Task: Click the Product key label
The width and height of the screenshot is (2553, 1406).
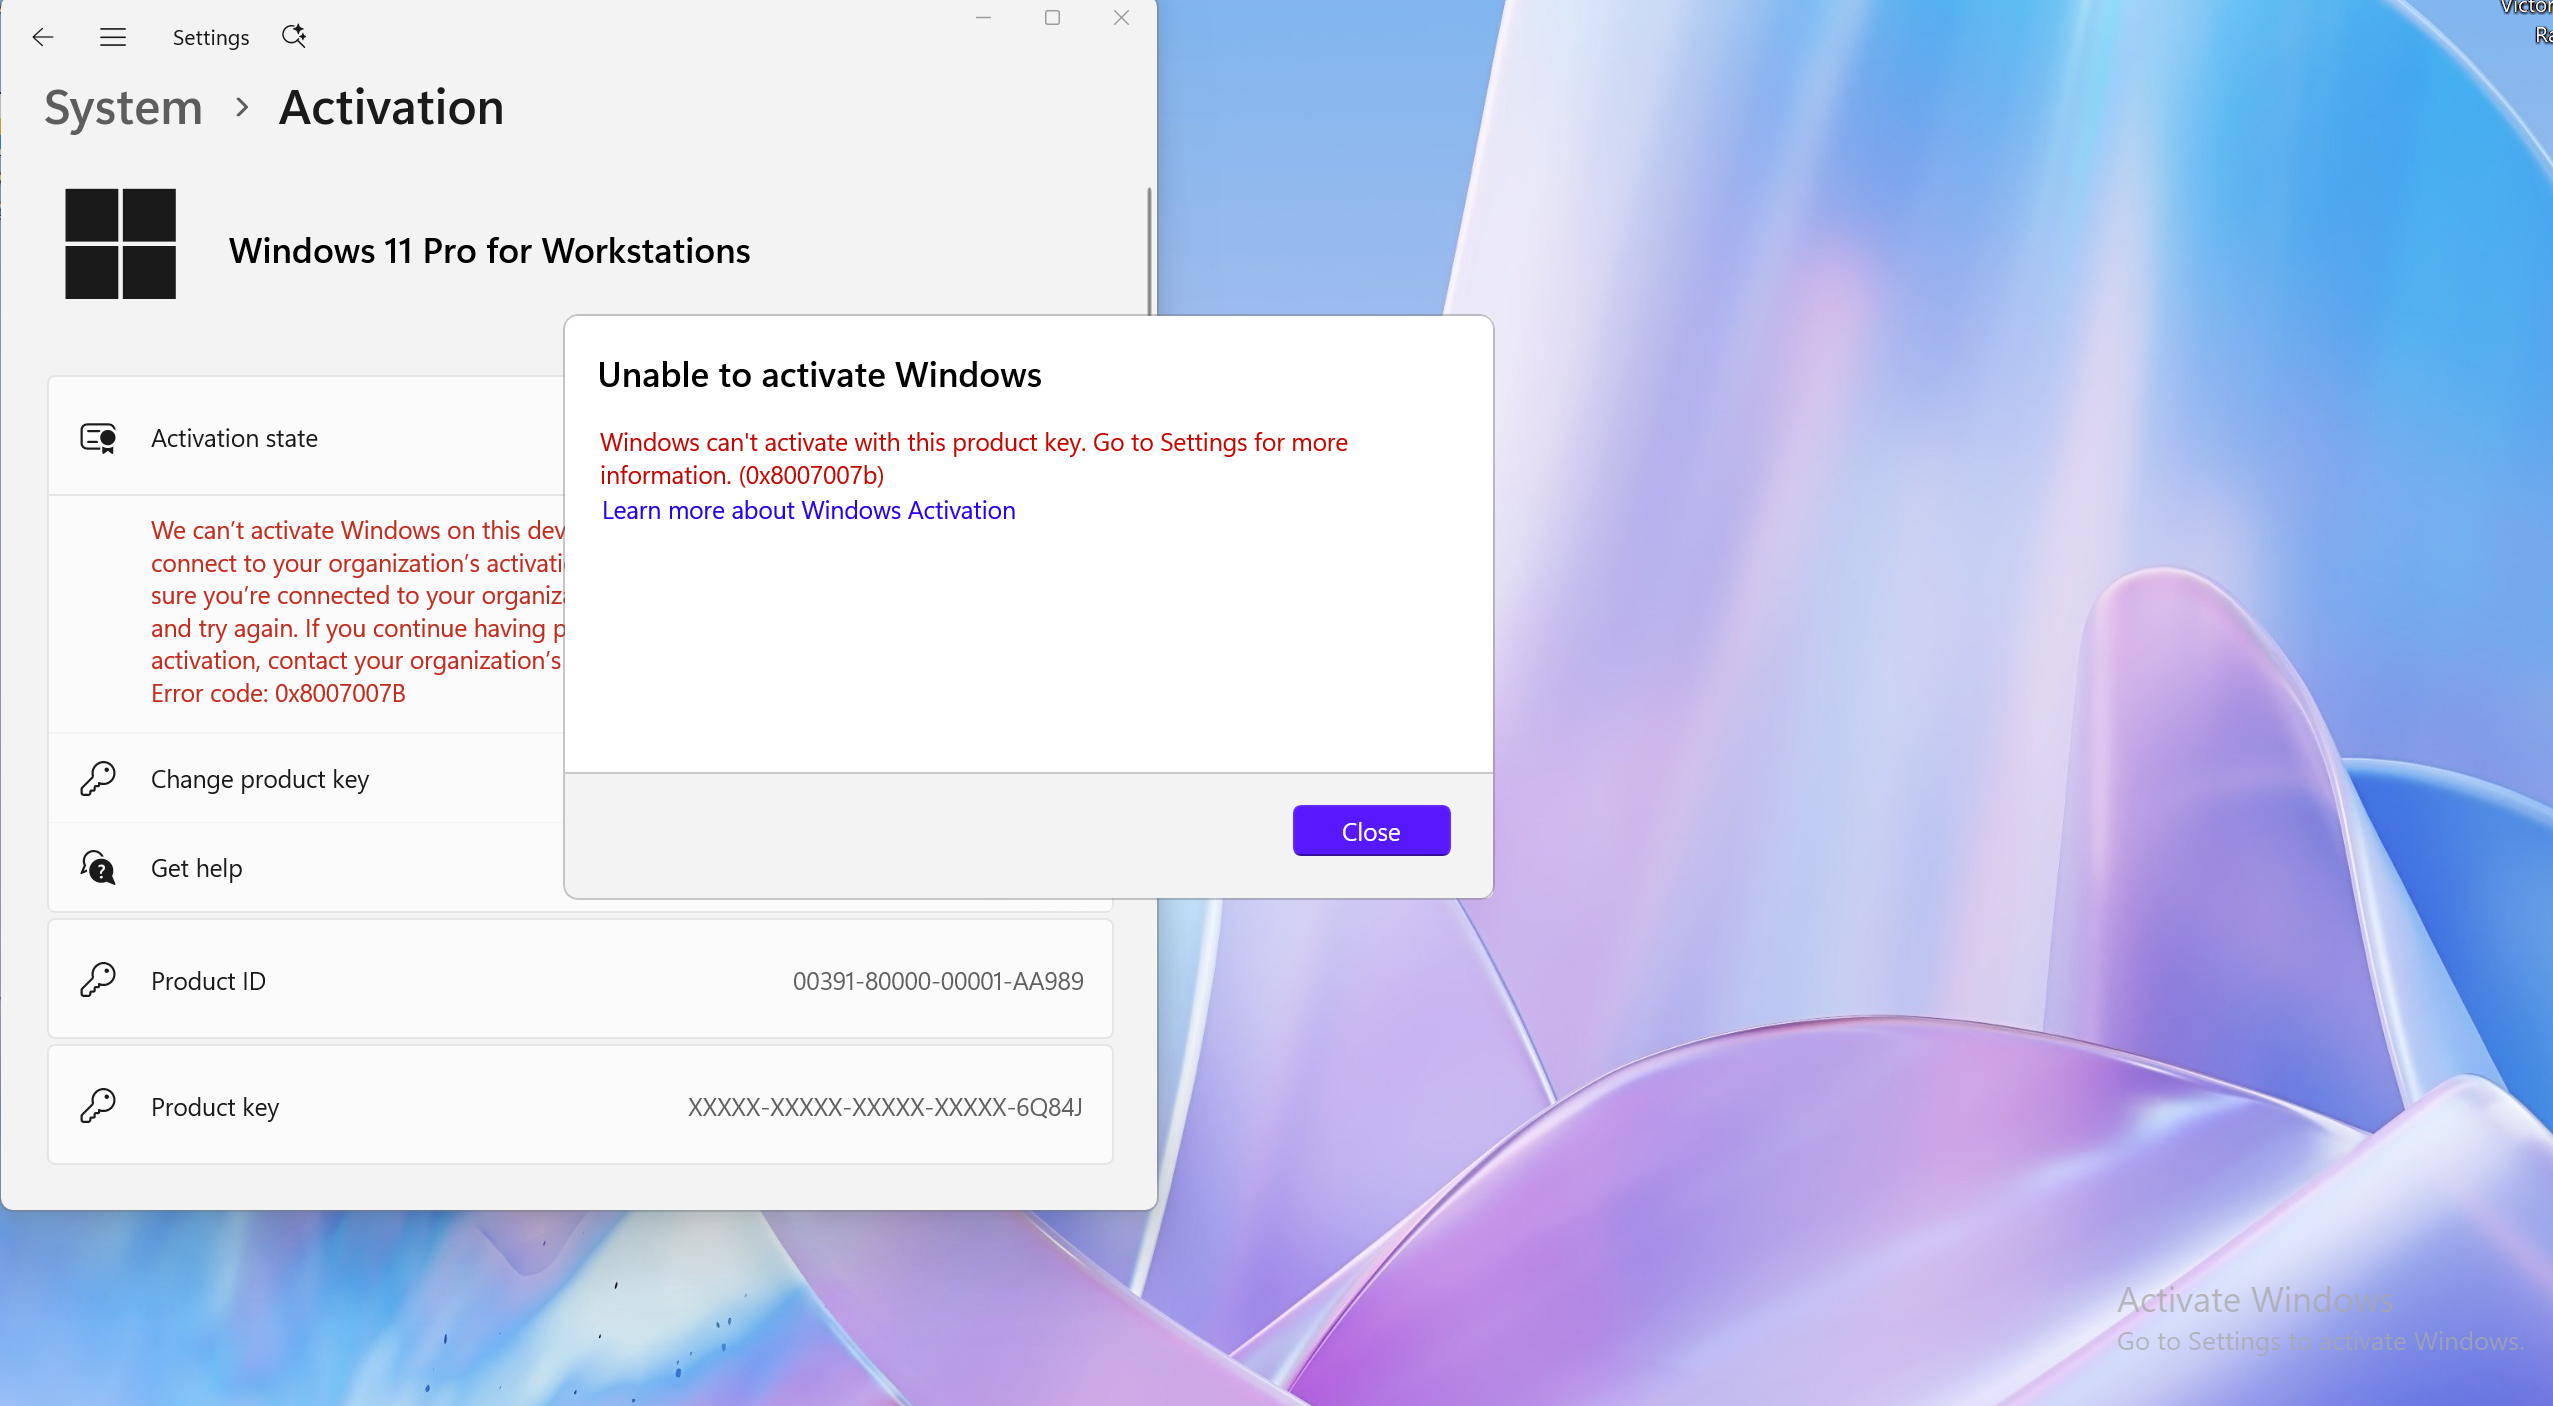Action: coord(215,1107)
